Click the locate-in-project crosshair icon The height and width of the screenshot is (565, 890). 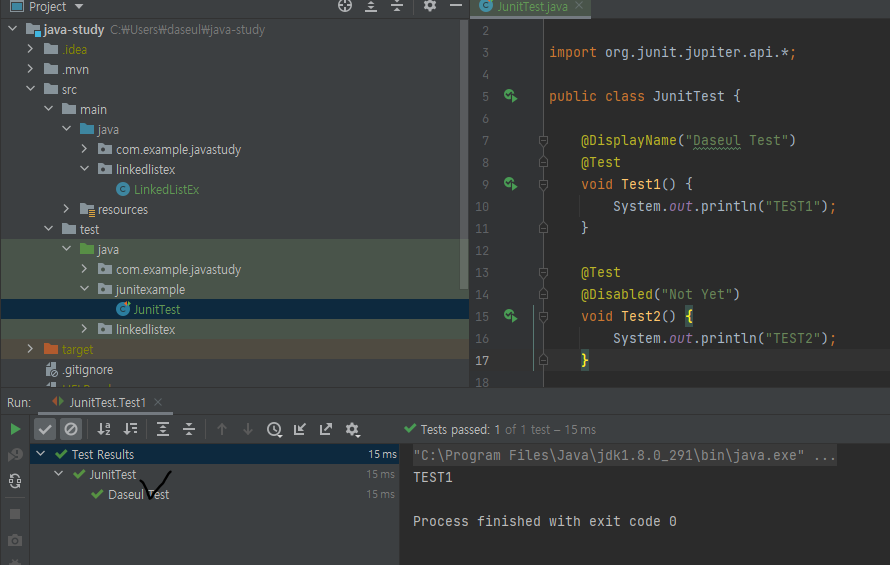click(345, 6)
